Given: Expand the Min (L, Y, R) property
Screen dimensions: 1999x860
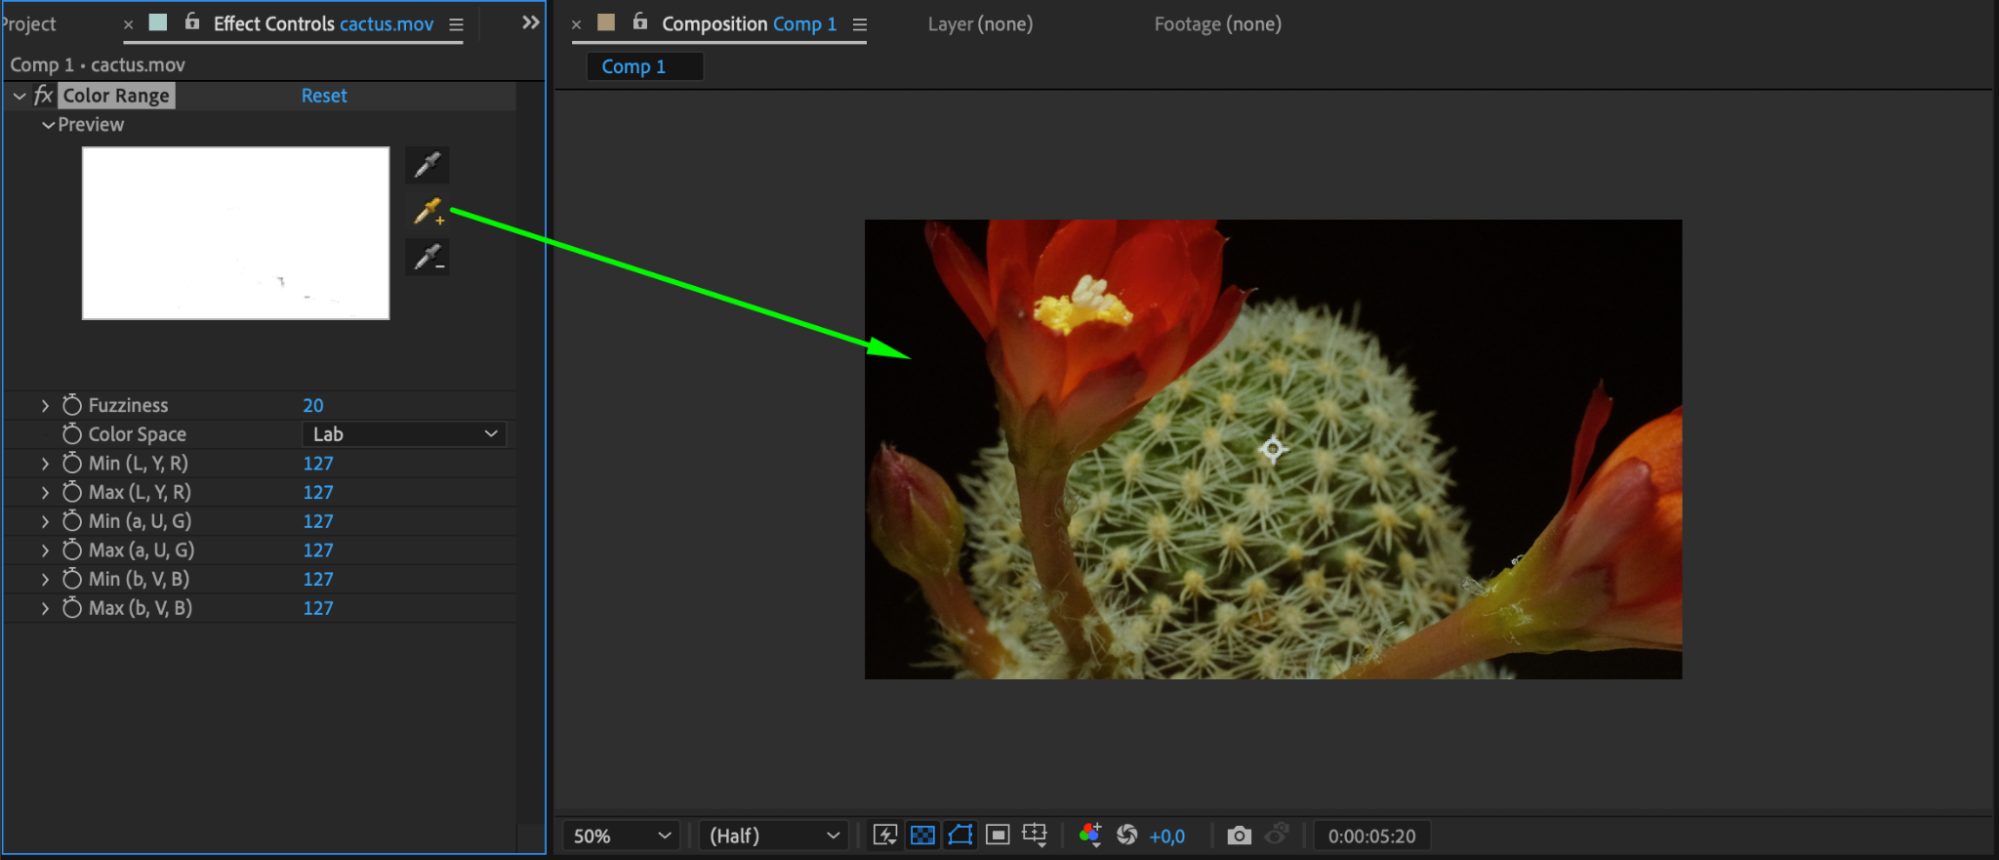Looking at the screenshot, I should tap(45, 463).
